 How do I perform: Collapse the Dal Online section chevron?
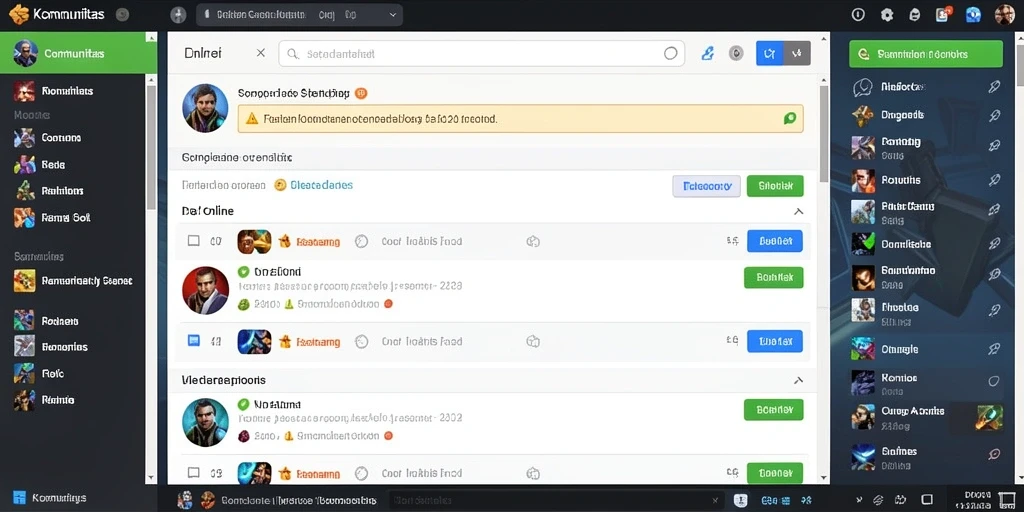[798, 212]
